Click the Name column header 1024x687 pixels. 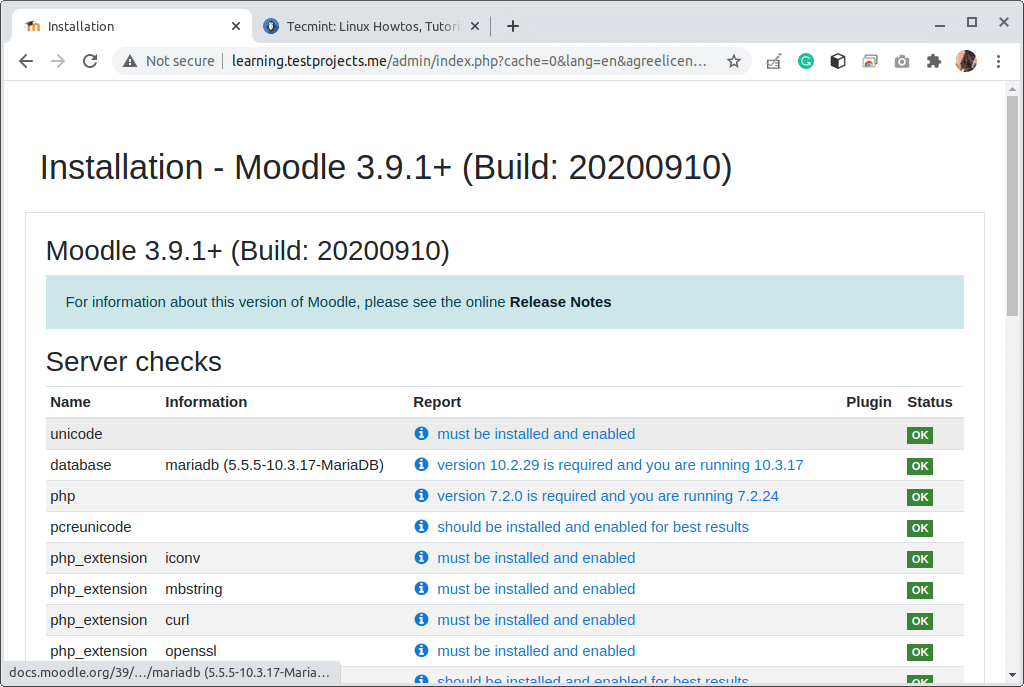click(x=71, y=402)
